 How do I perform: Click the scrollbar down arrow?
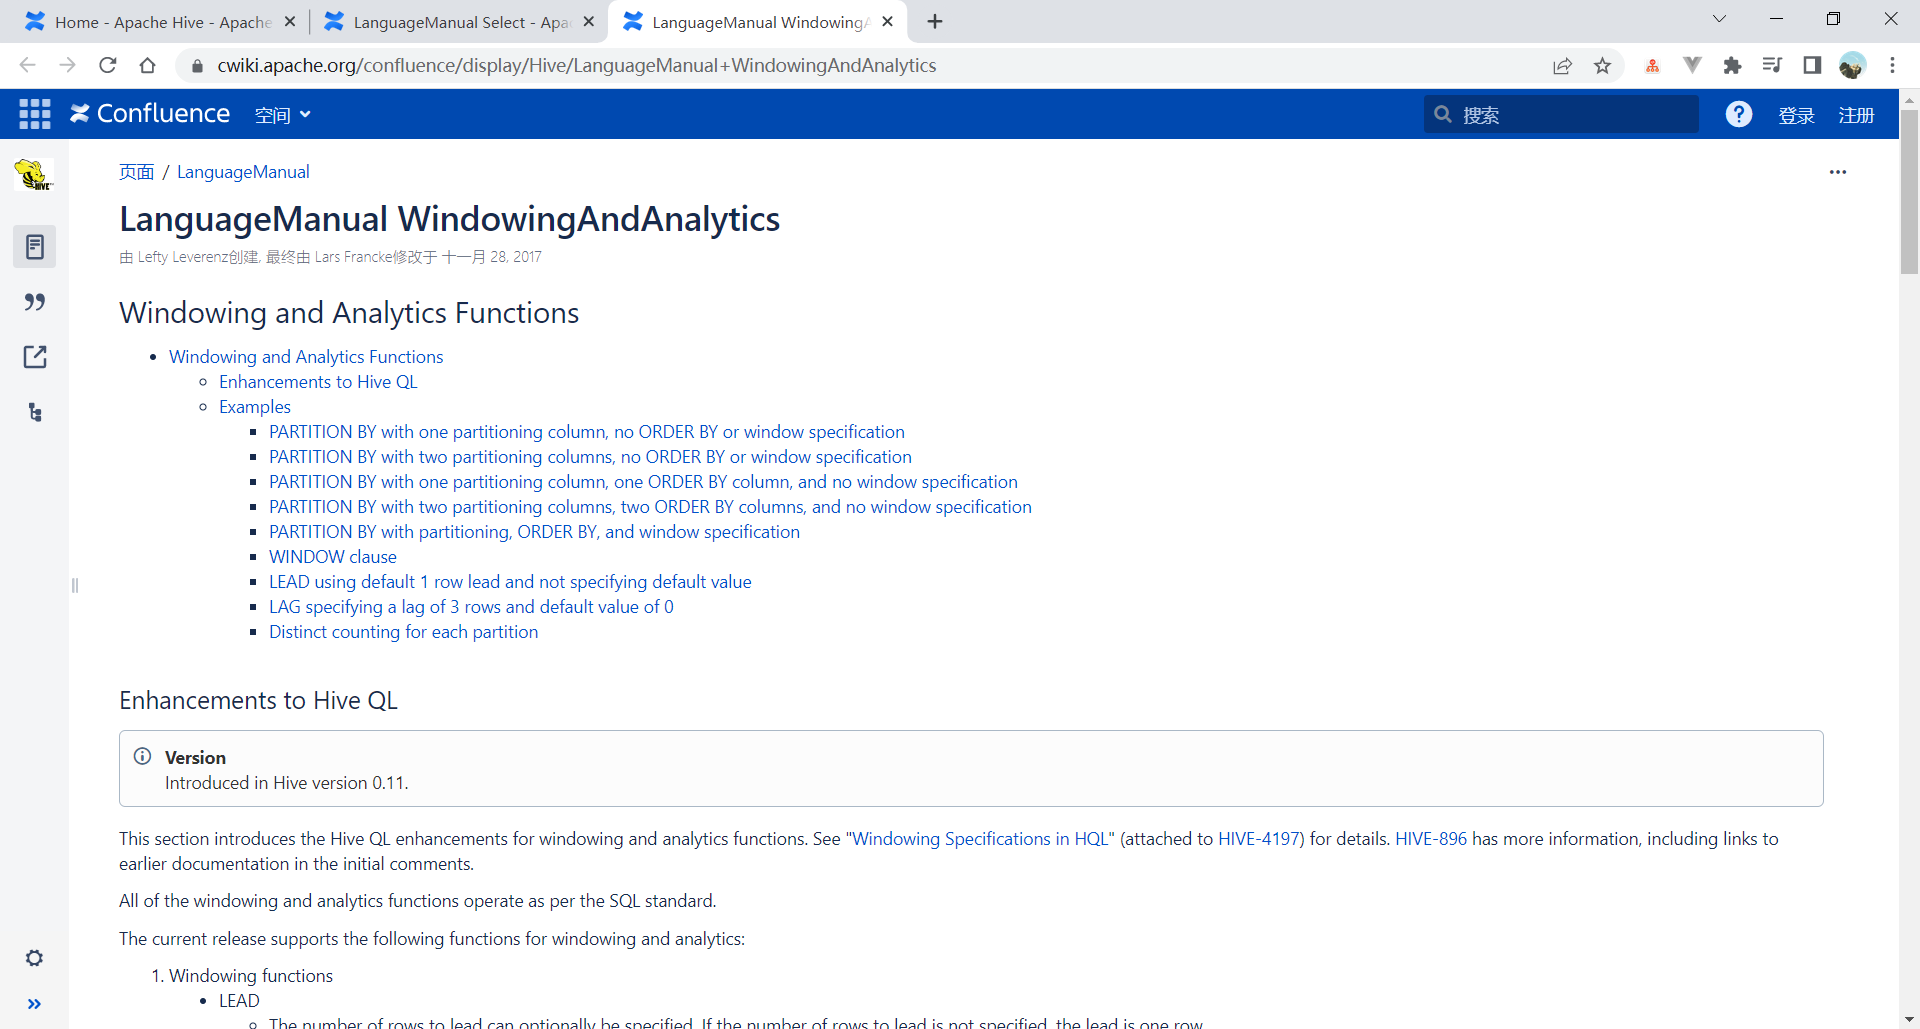(x=1909, y=1019)
